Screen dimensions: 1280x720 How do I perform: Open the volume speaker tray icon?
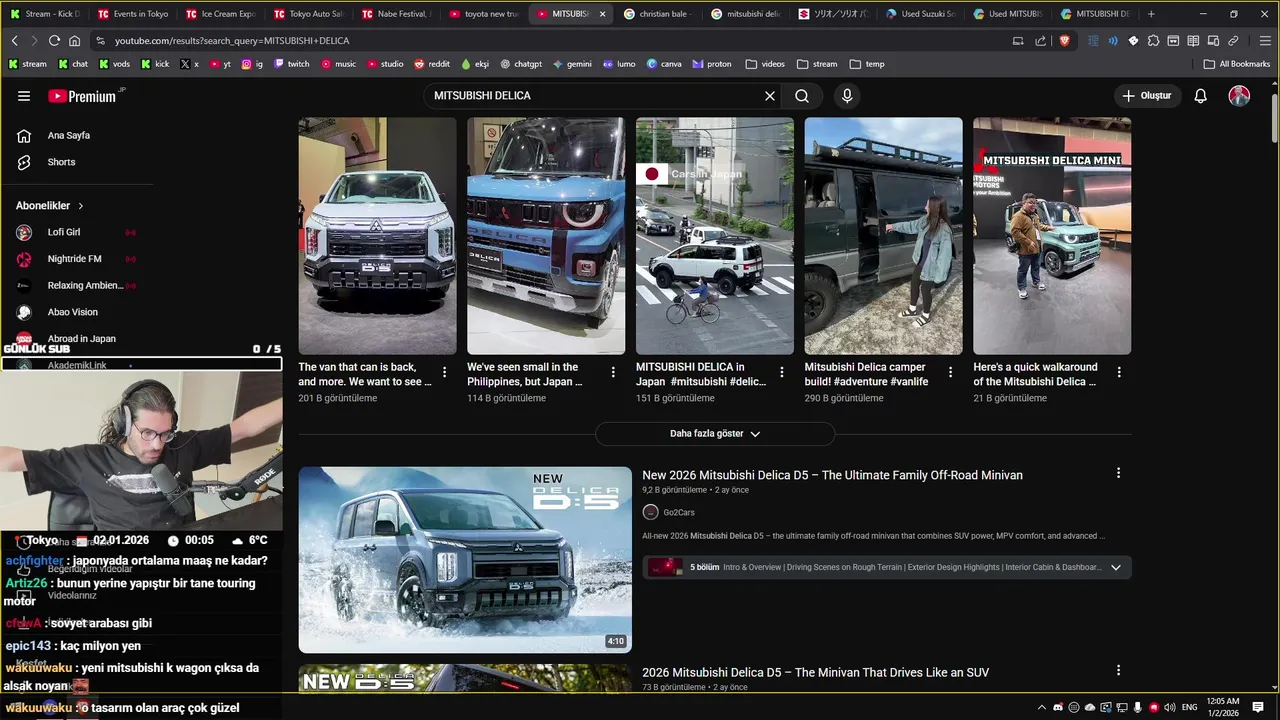click(1169, 707)
